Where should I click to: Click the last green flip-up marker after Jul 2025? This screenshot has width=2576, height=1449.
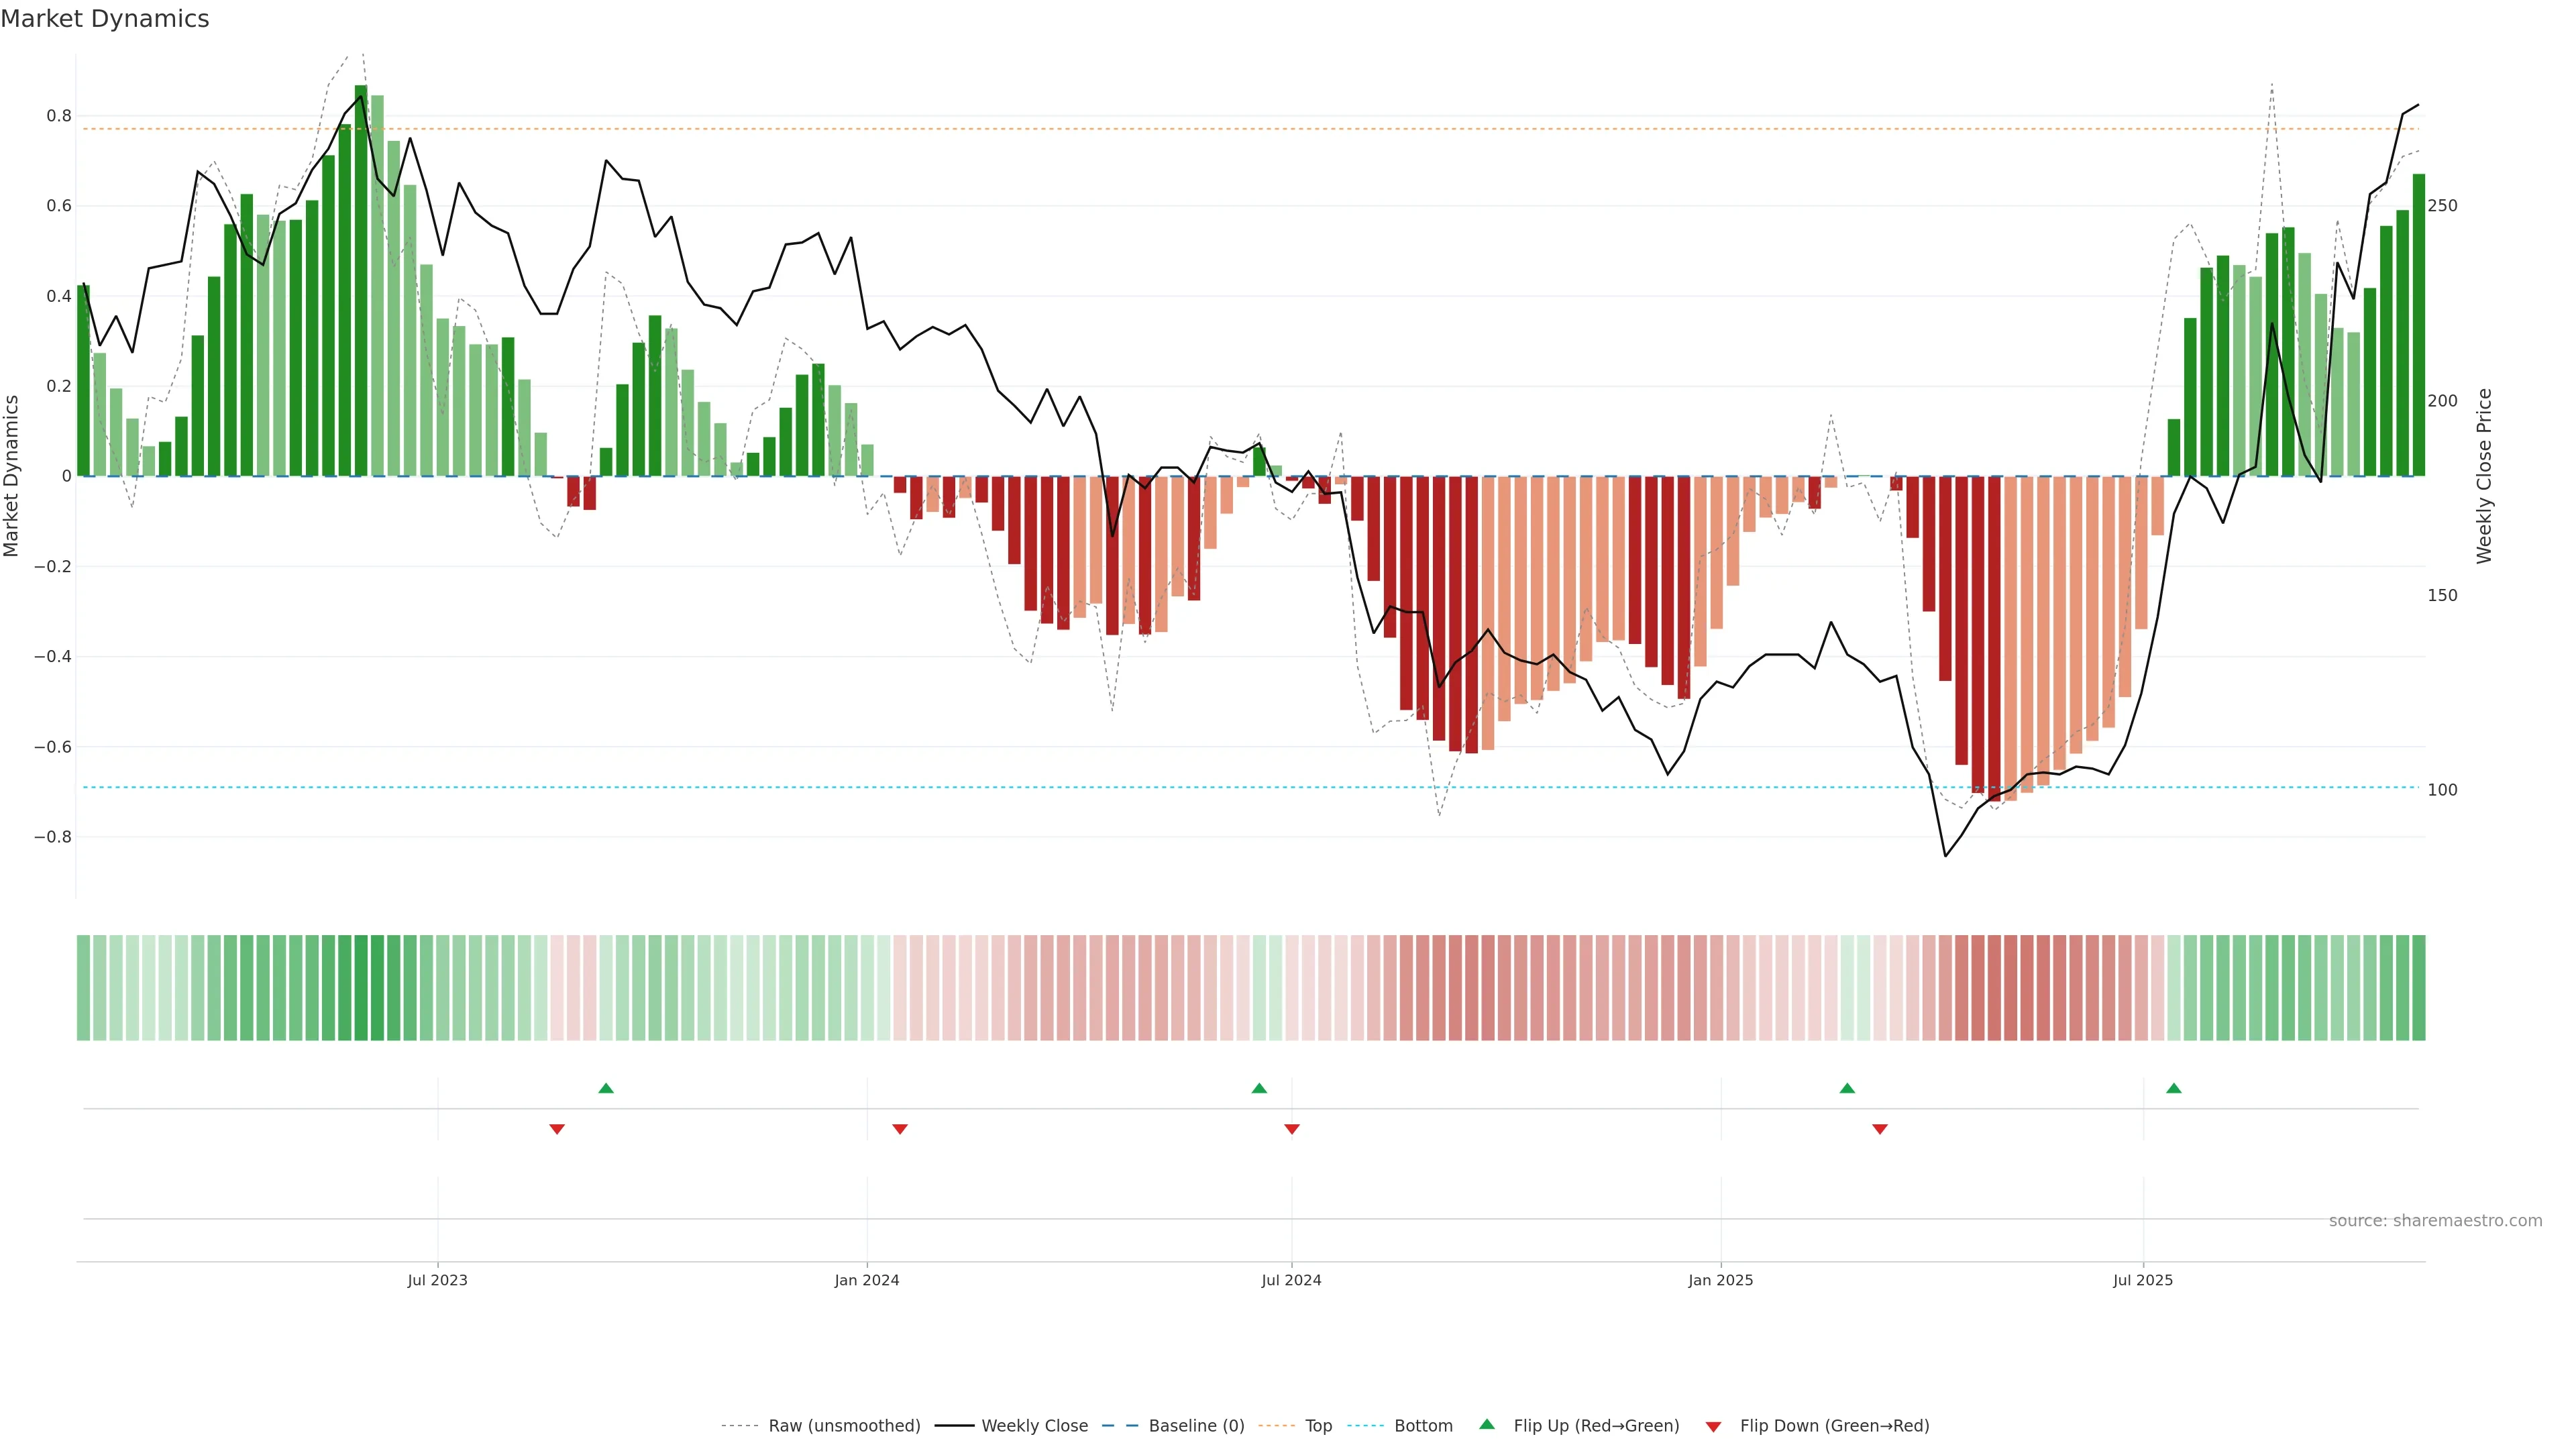2173,1088
